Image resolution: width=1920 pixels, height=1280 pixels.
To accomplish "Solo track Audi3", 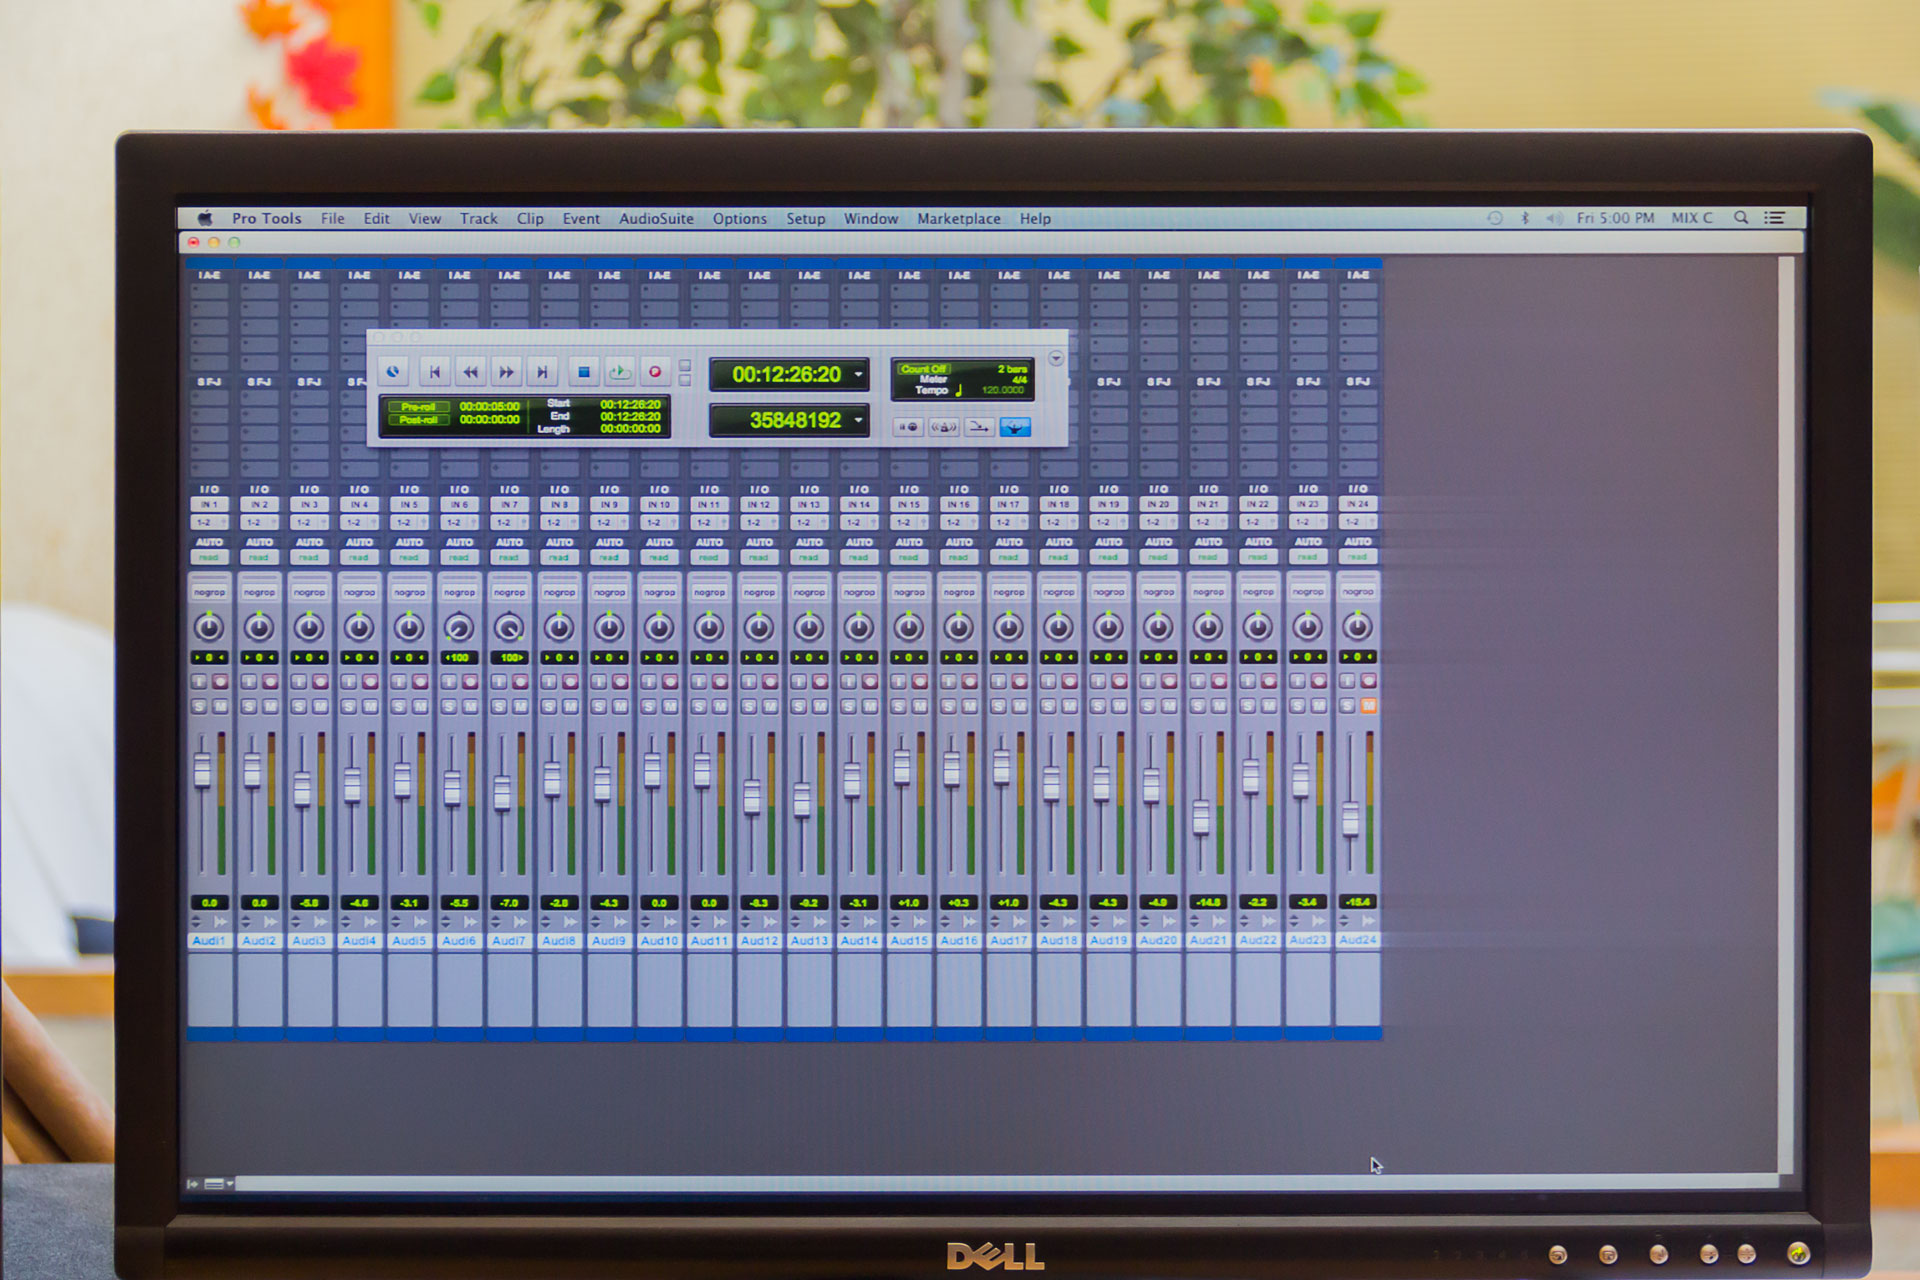I will pos(299,706).
